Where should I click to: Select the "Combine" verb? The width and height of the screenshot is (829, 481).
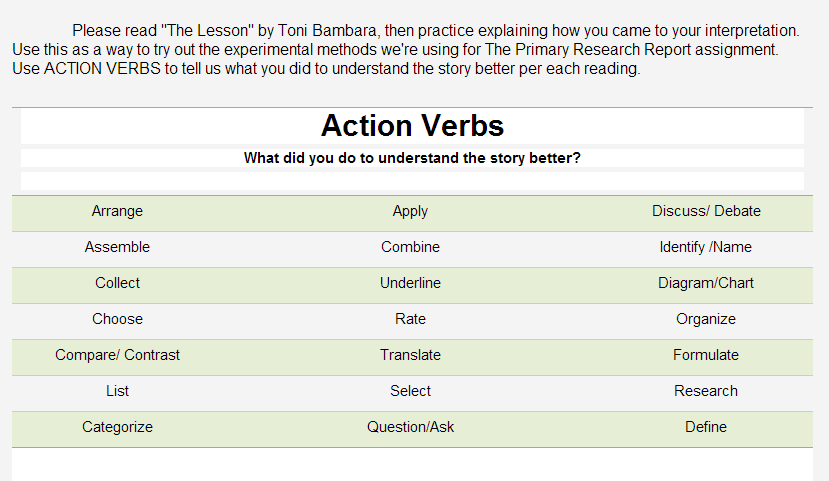[410, 247]
